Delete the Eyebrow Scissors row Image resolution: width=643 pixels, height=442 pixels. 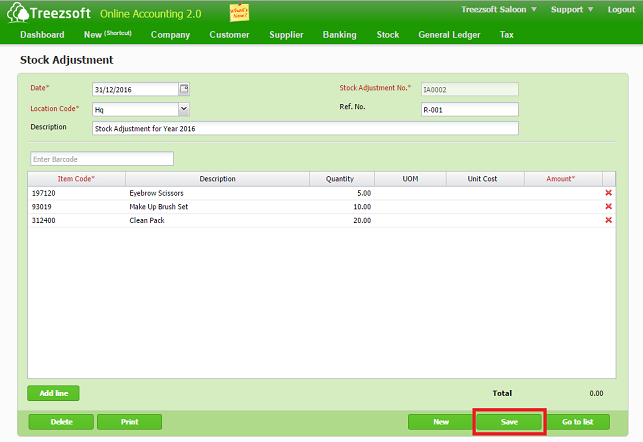click(x=608, y=193)
